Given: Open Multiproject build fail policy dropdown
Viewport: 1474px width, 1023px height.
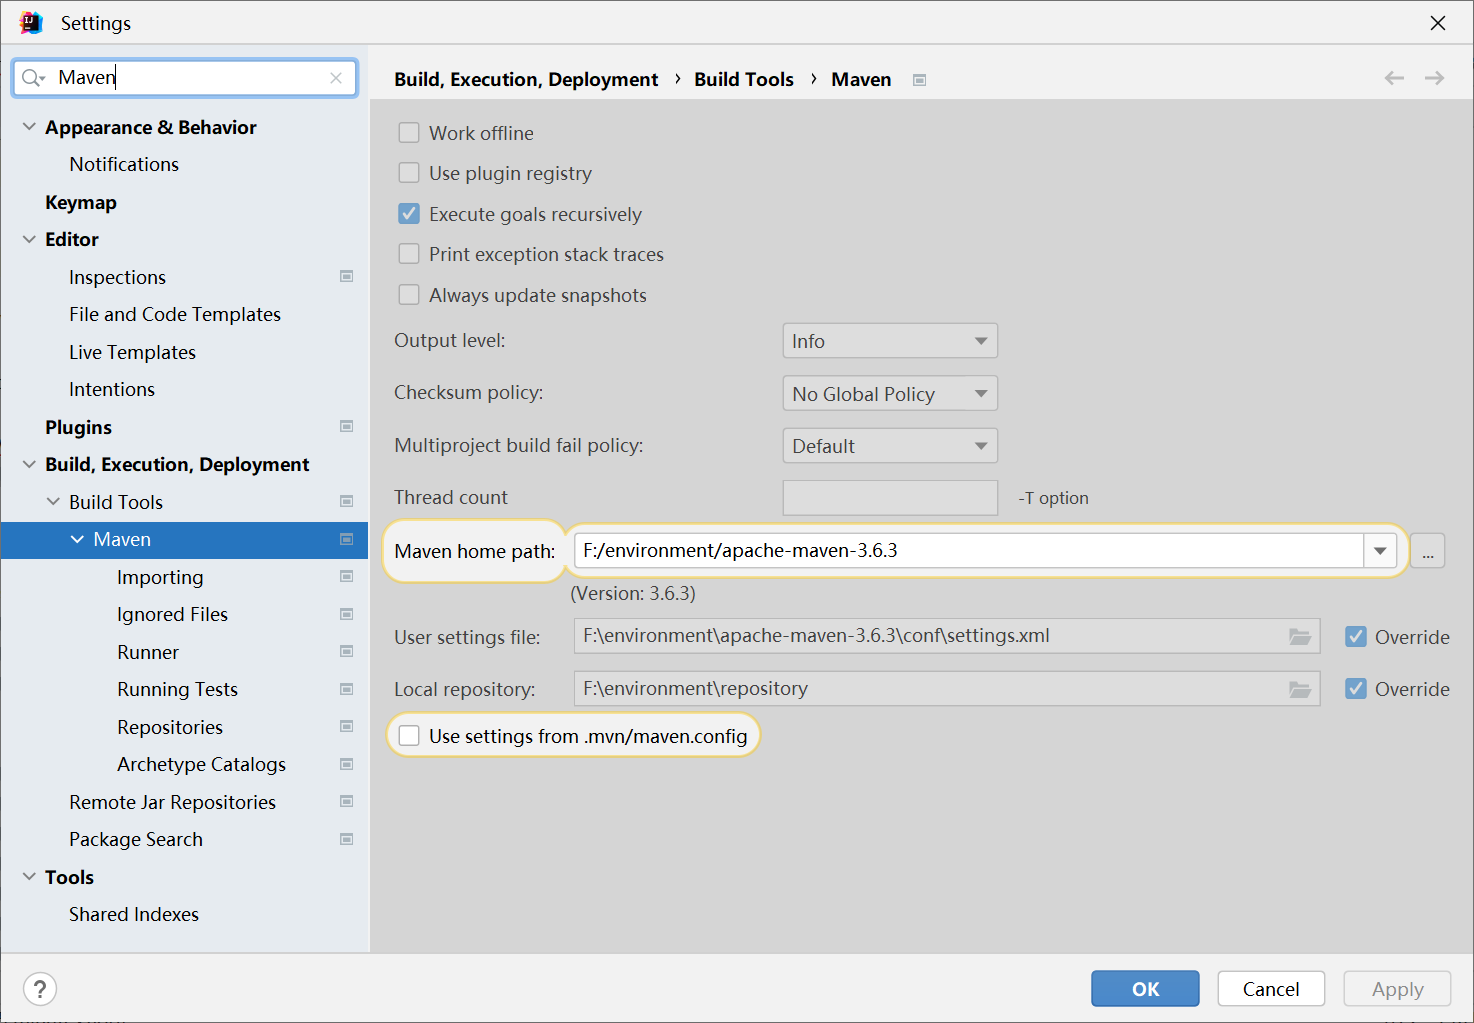Looking at the screenshot, I should 890,446.
